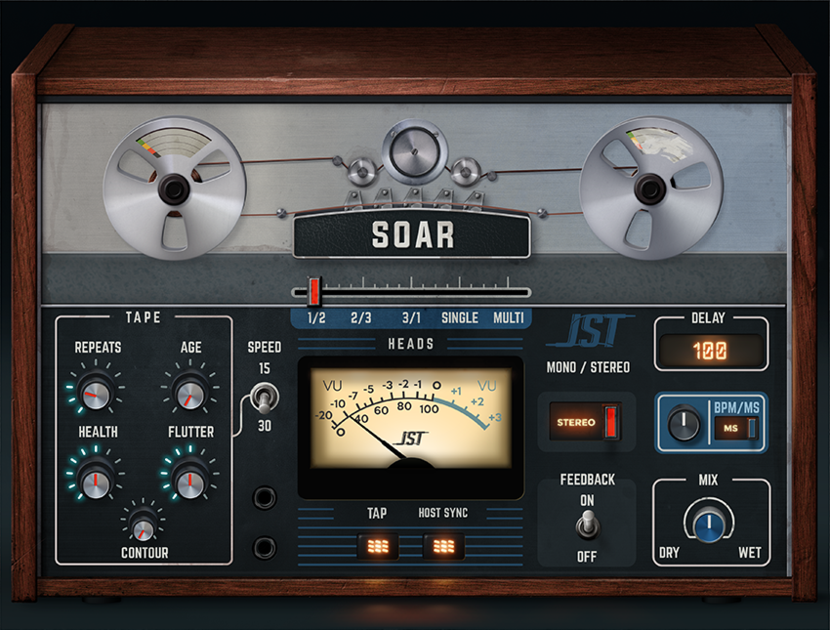
Task: Click the Tap tempo button
Action: 377,546
